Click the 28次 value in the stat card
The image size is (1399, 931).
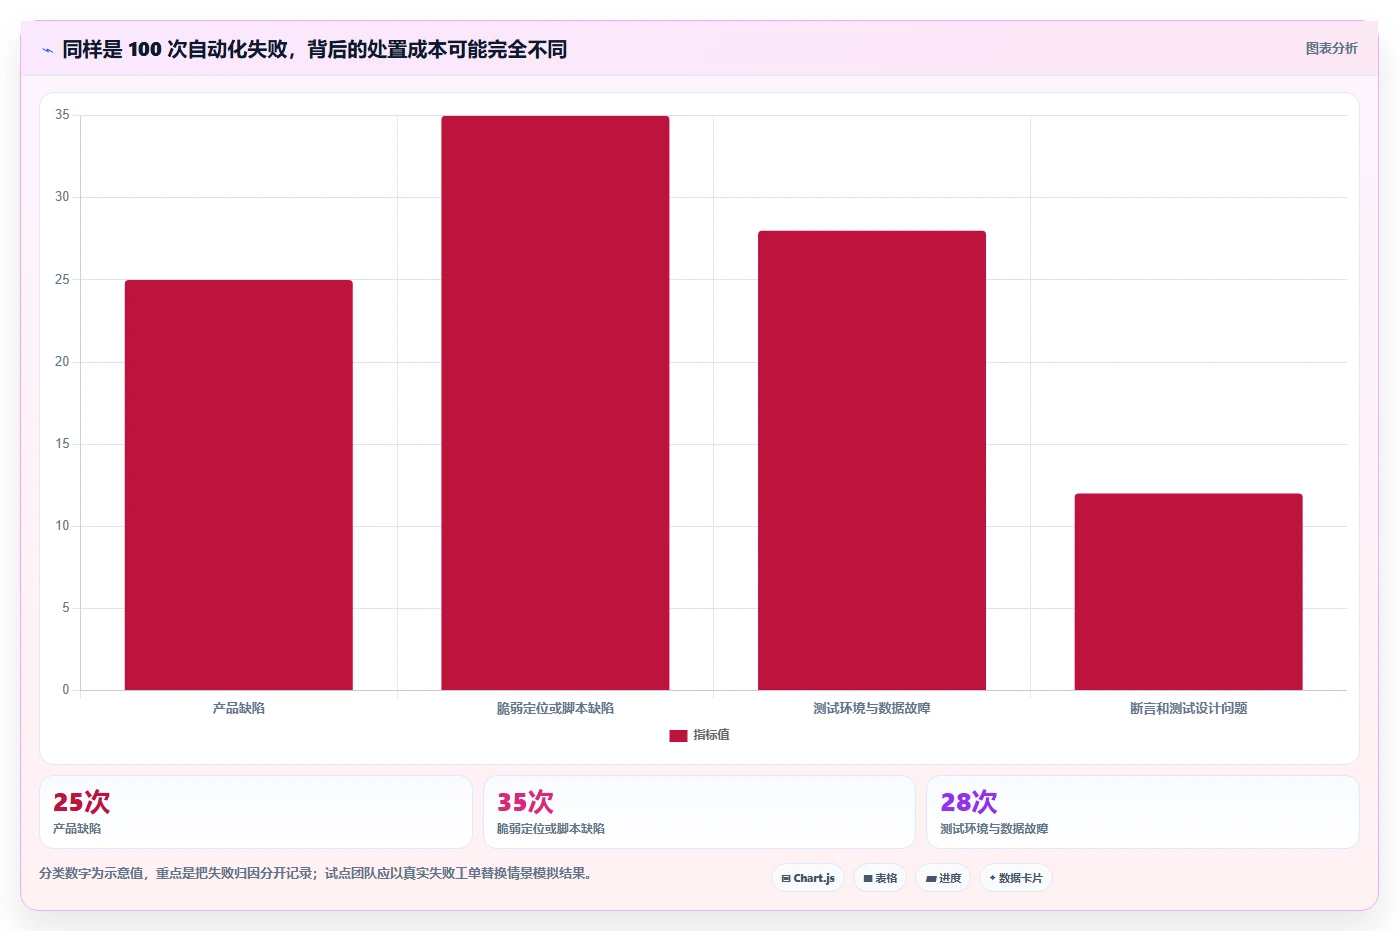(969, 802)
